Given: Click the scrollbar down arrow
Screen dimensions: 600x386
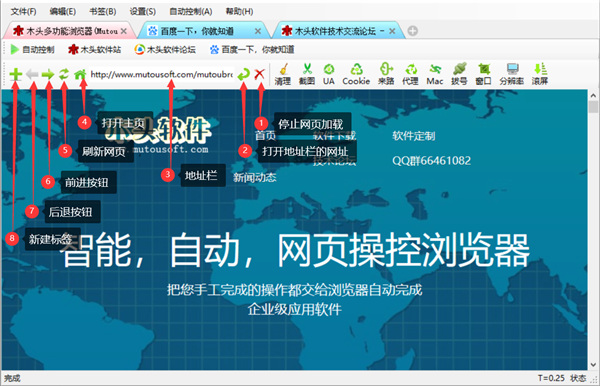Looking at the screenshot, I should (x=593, y=365).
